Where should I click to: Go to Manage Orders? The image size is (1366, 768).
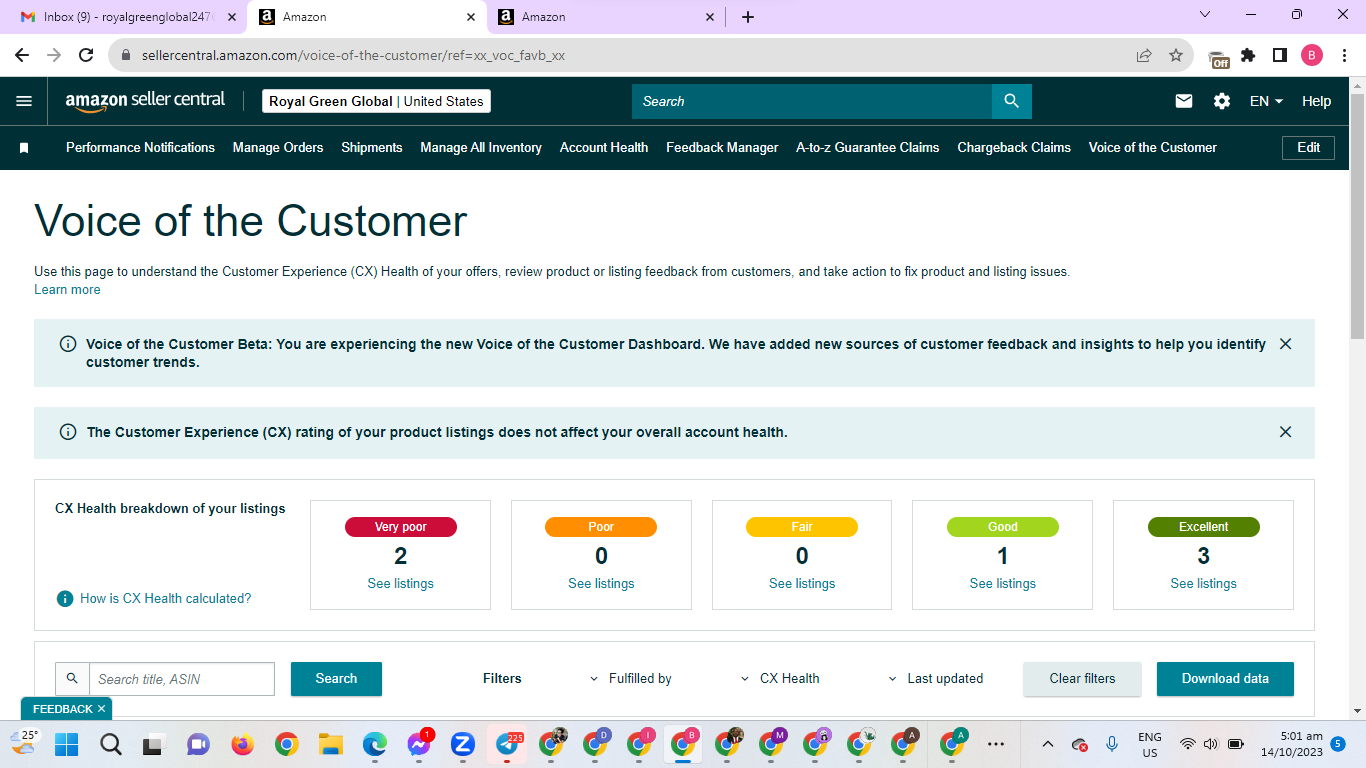coord(278,148)
